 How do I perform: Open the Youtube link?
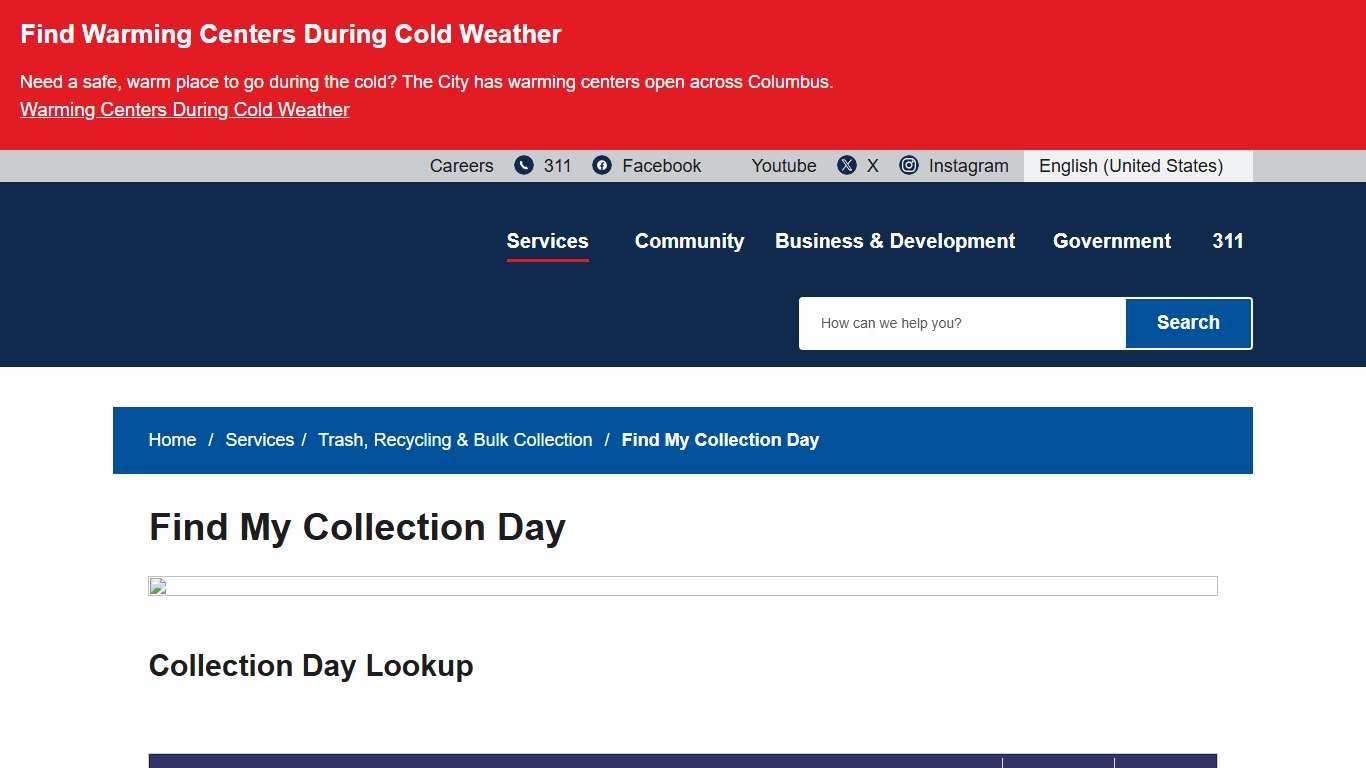[783, 165]
